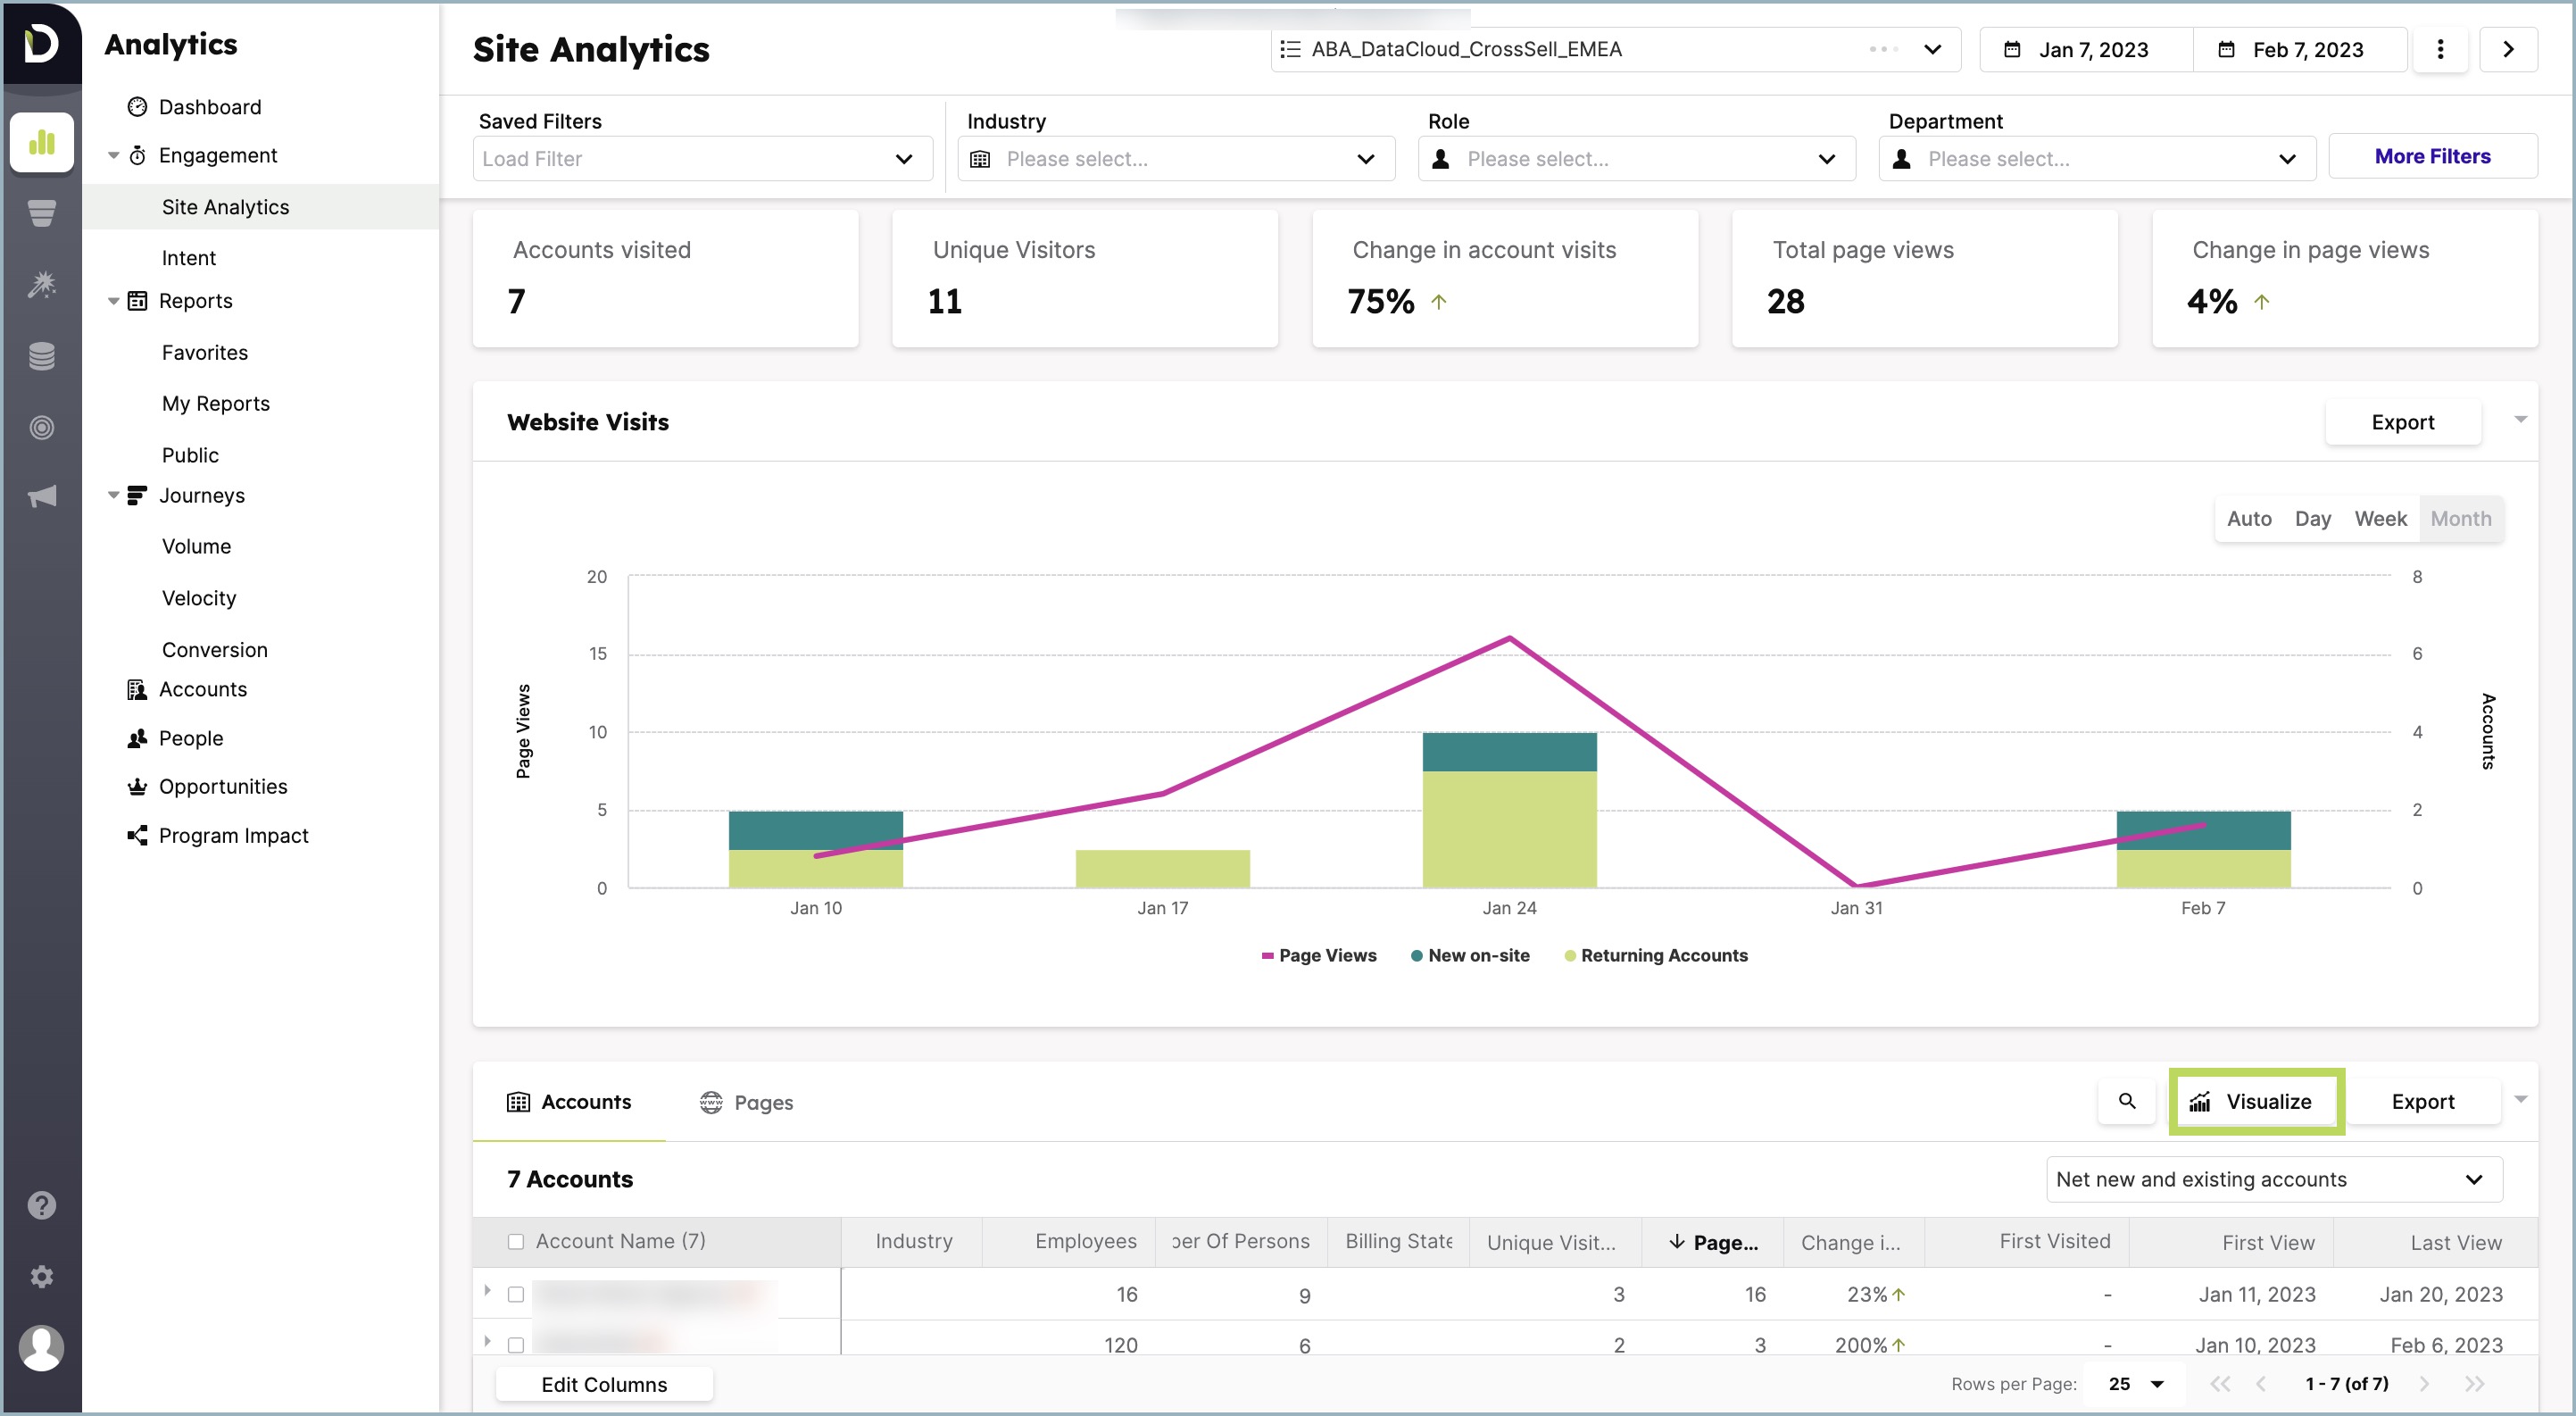
Task: Select Site Analytics in the Engagement menu
Action: 225,206
